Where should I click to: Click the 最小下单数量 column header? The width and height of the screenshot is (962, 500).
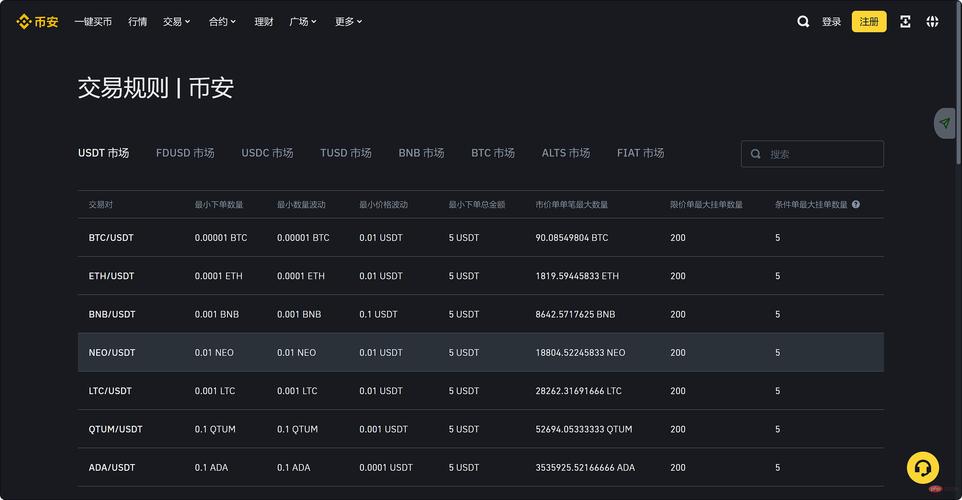click(219, 204)
